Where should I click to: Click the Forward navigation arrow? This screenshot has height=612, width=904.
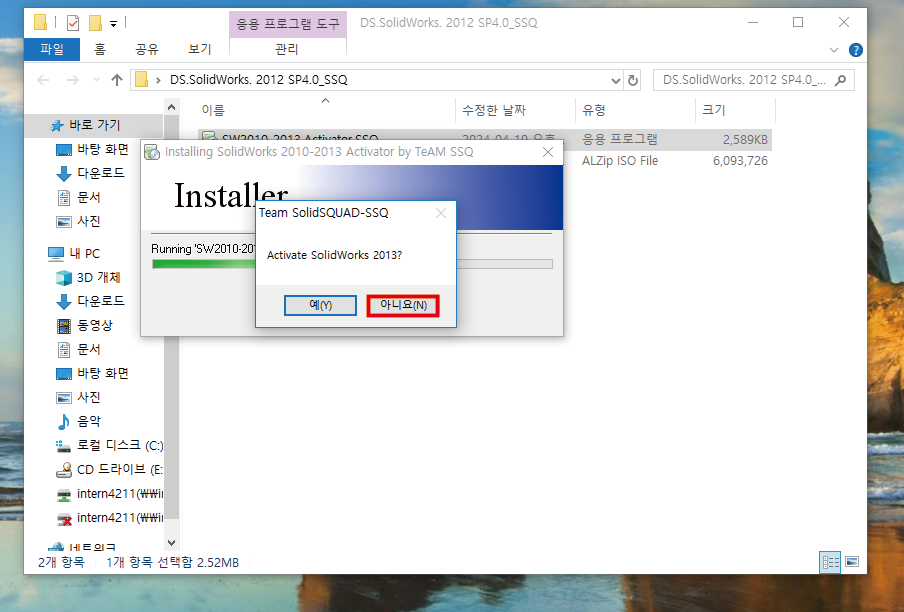(73, 80)
